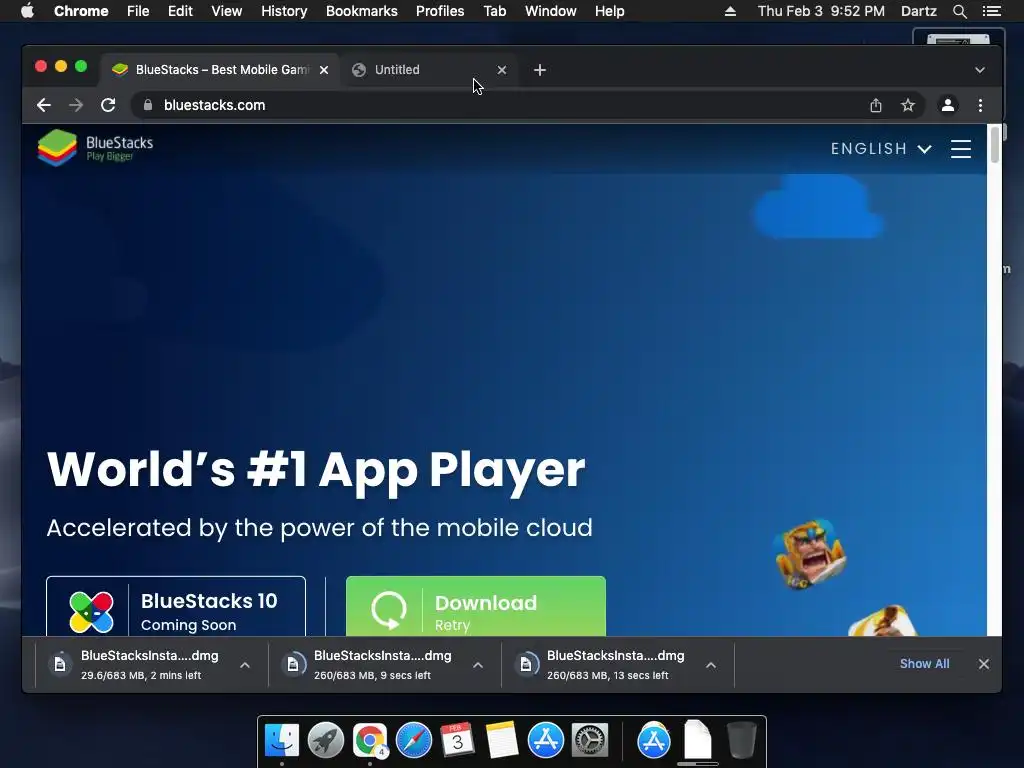Open Trash from the Dock
The width and height of the screenshot is (1024, 768).
(741, 740)
